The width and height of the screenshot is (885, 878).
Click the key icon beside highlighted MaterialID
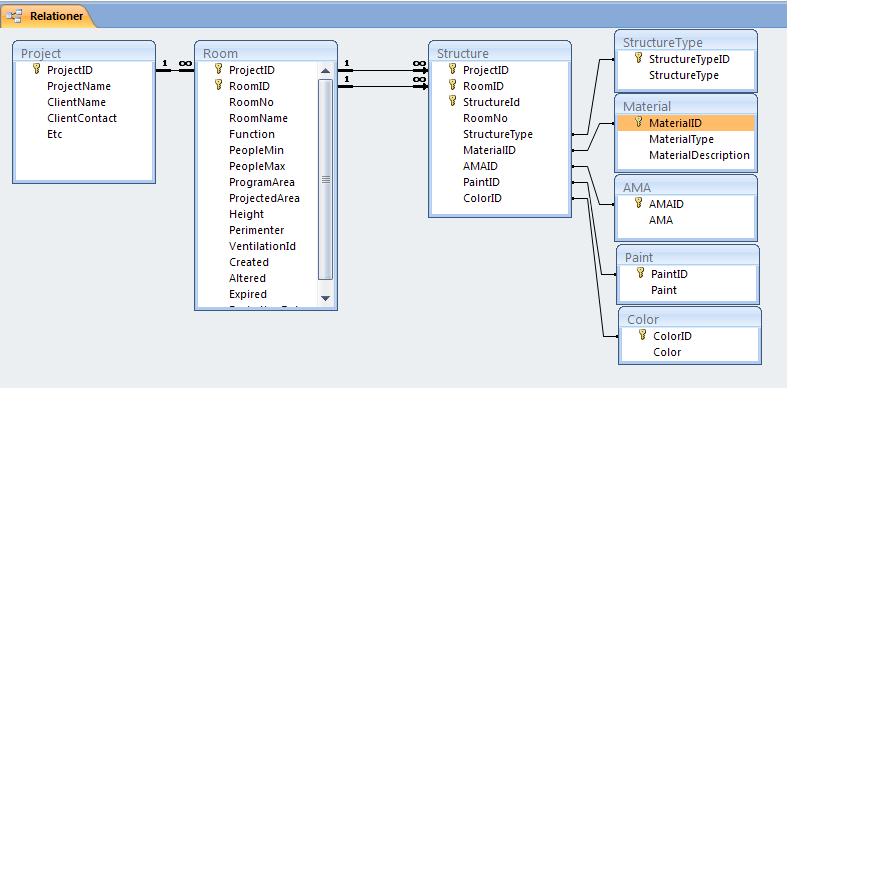638,122
